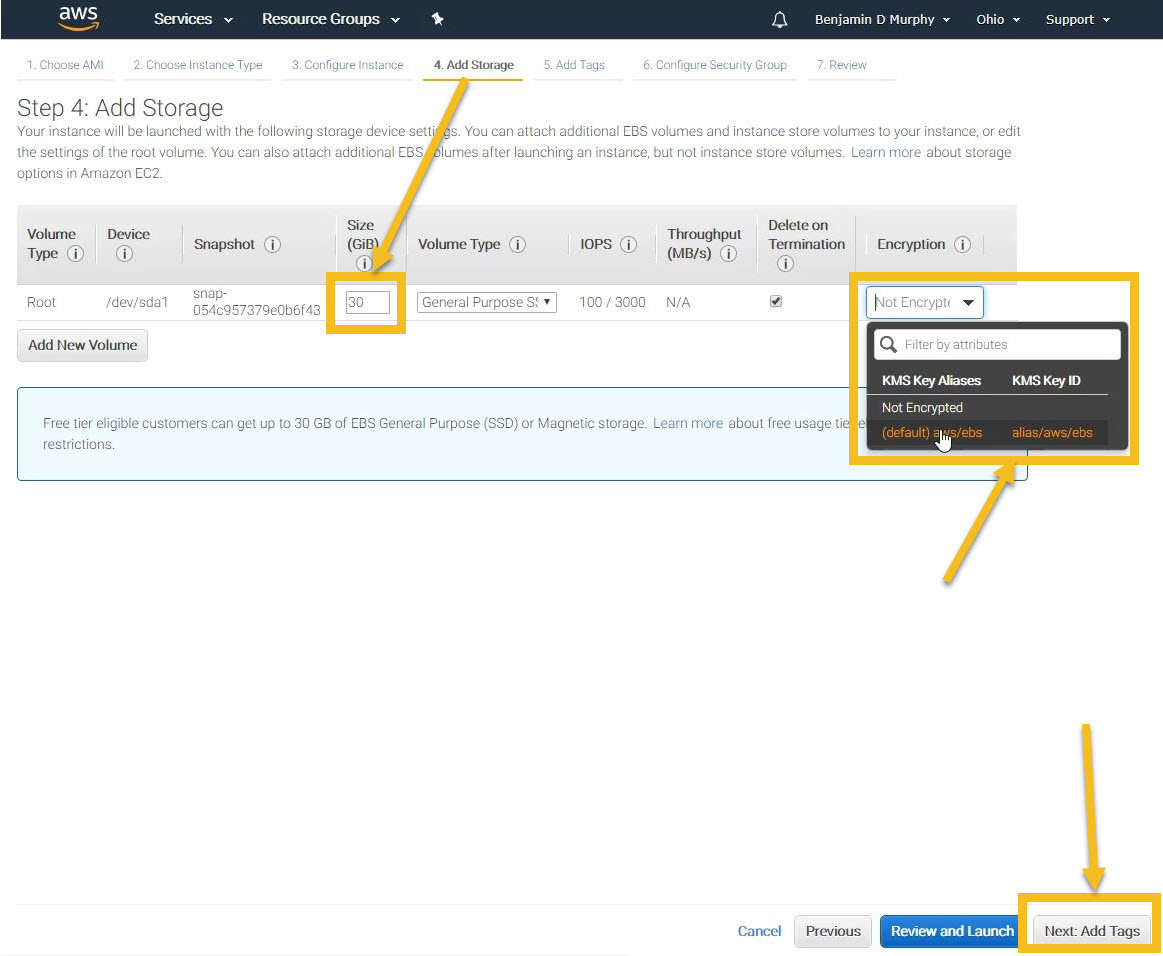The width and height of the screenshot is (1163, 956).
Task: Click the AWS logo home icon
Action: (x=78, y=19)
